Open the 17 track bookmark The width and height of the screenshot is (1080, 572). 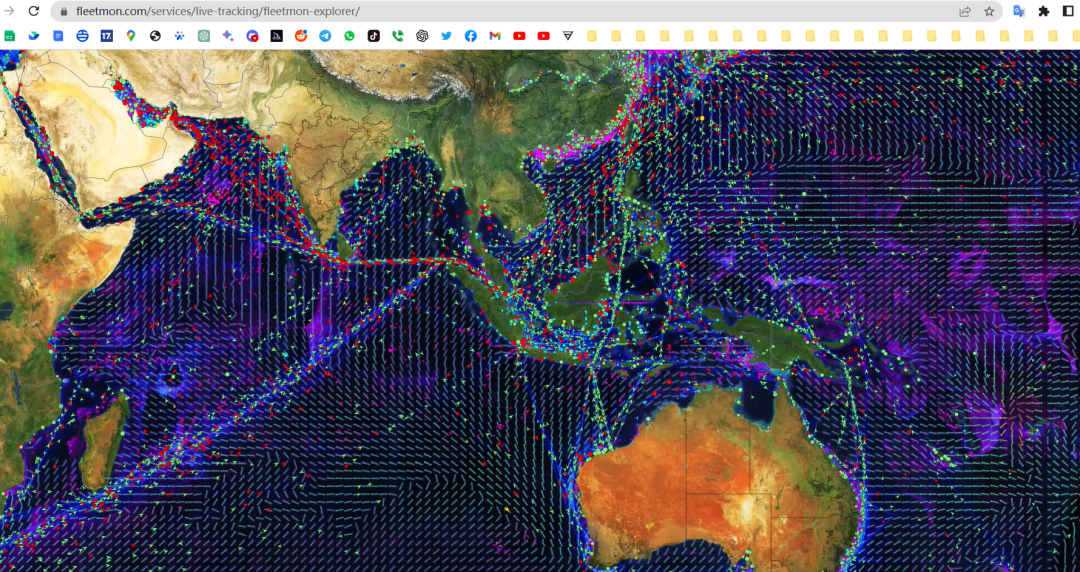point(107,36)
